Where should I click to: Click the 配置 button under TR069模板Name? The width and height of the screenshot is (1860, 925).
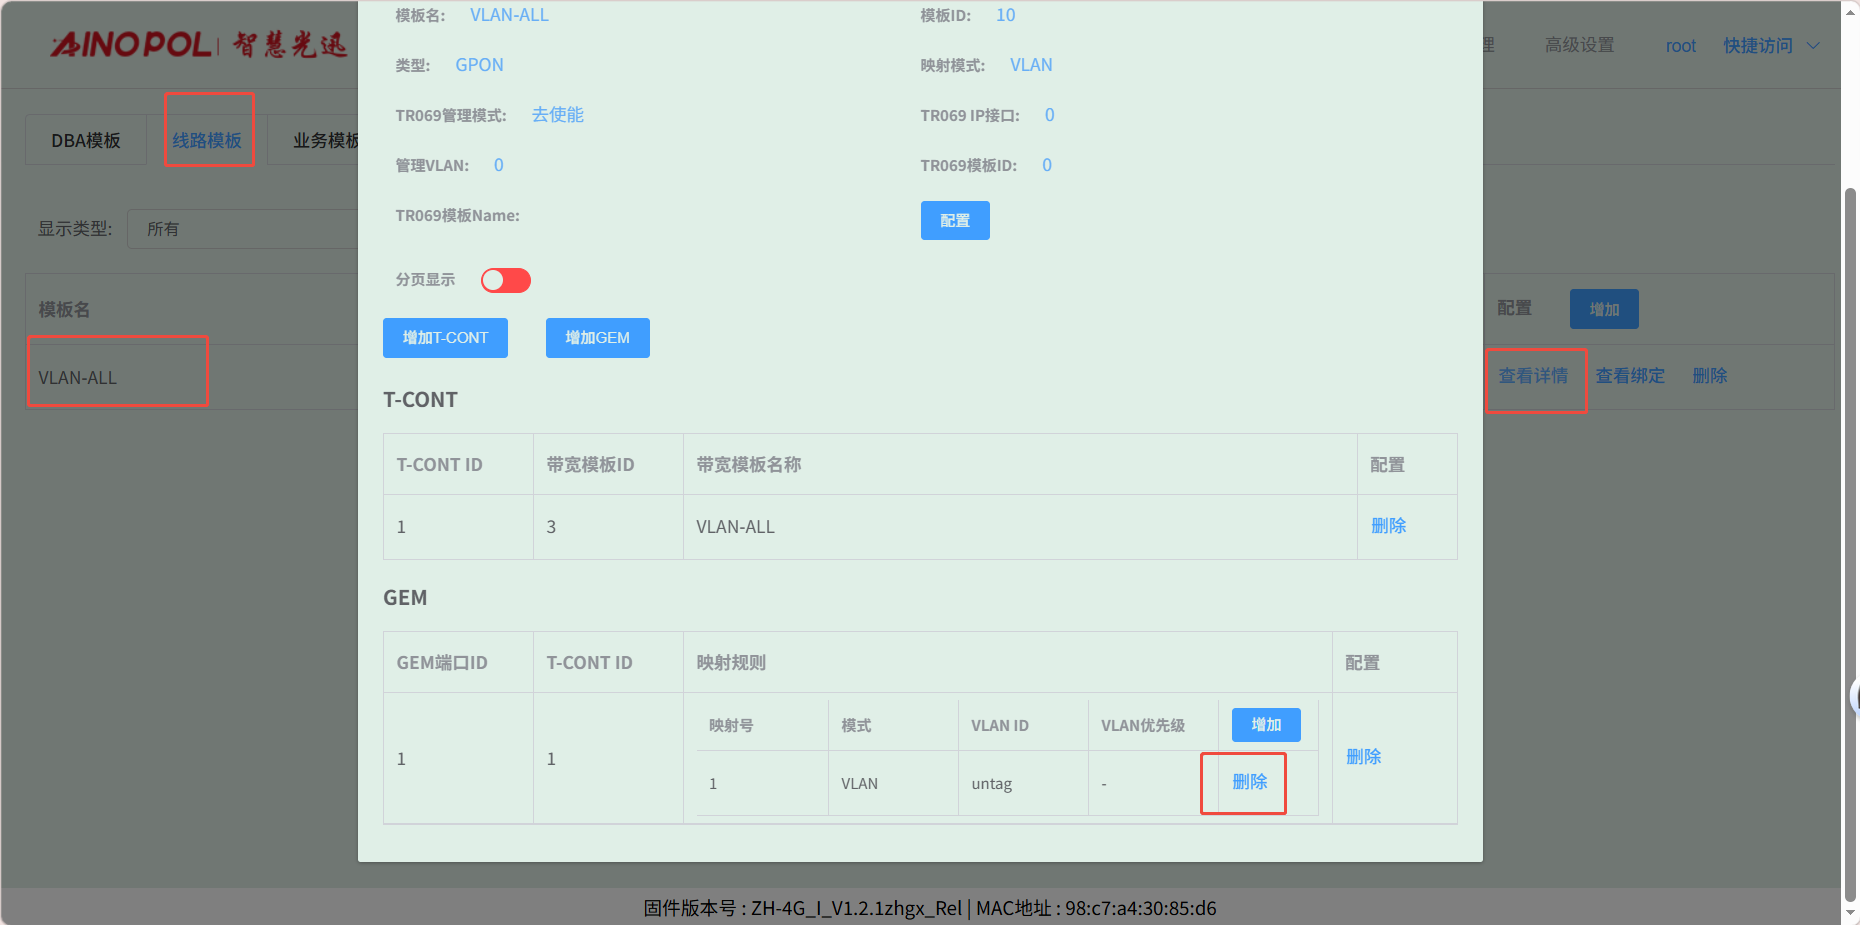[x=954, y=221]
